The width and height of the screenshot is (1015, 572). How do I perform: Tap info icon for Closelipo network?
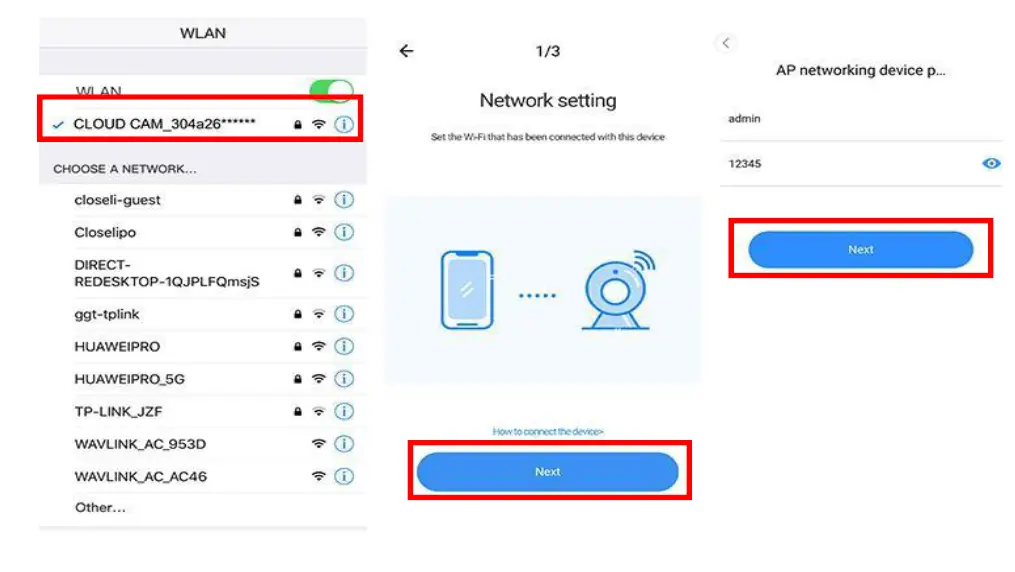(x=344, y=232)
